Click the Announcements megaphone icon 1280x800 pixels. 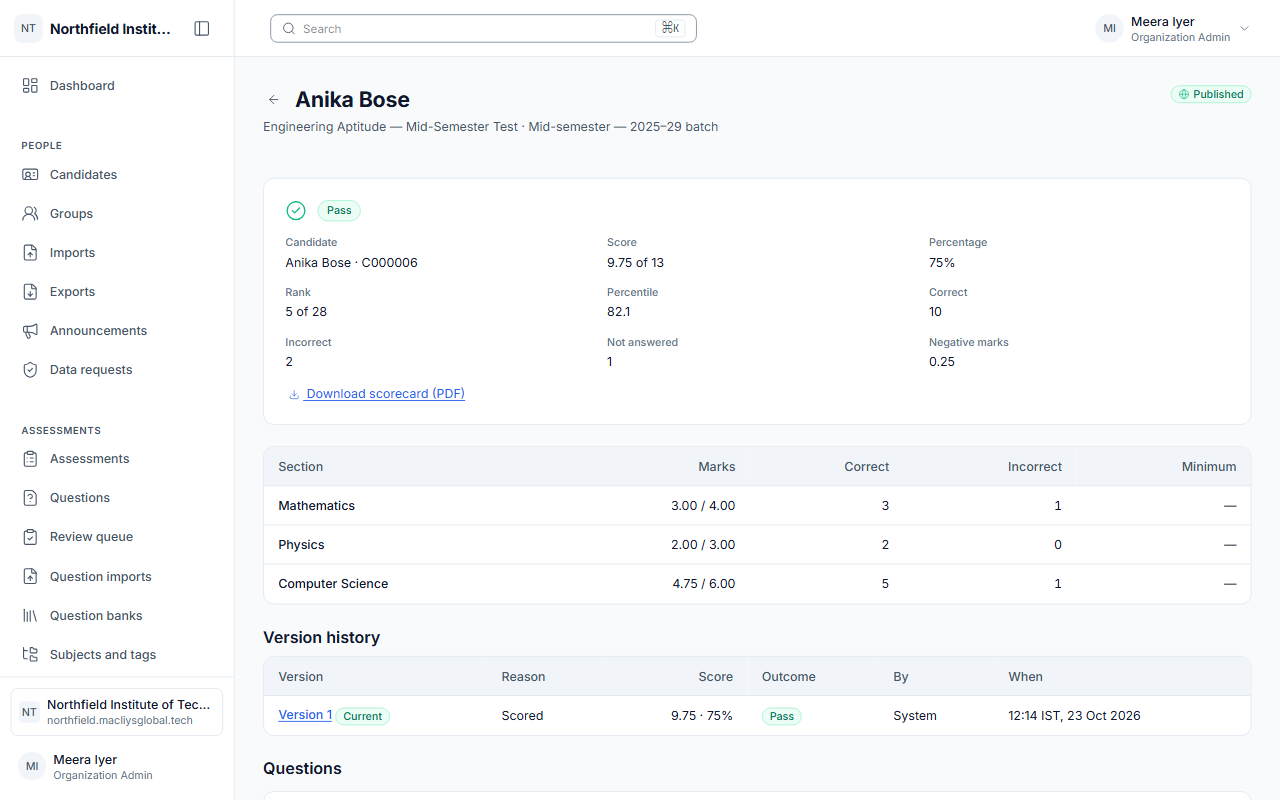click(30, 331)
